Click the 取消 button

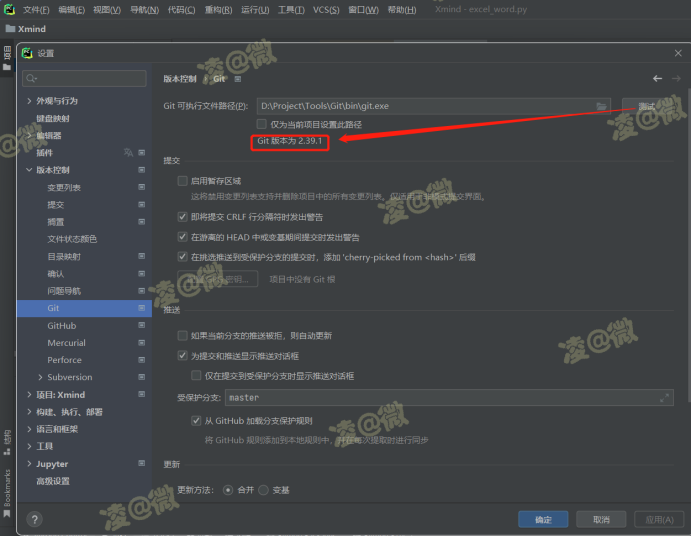[x=601, y=520]
